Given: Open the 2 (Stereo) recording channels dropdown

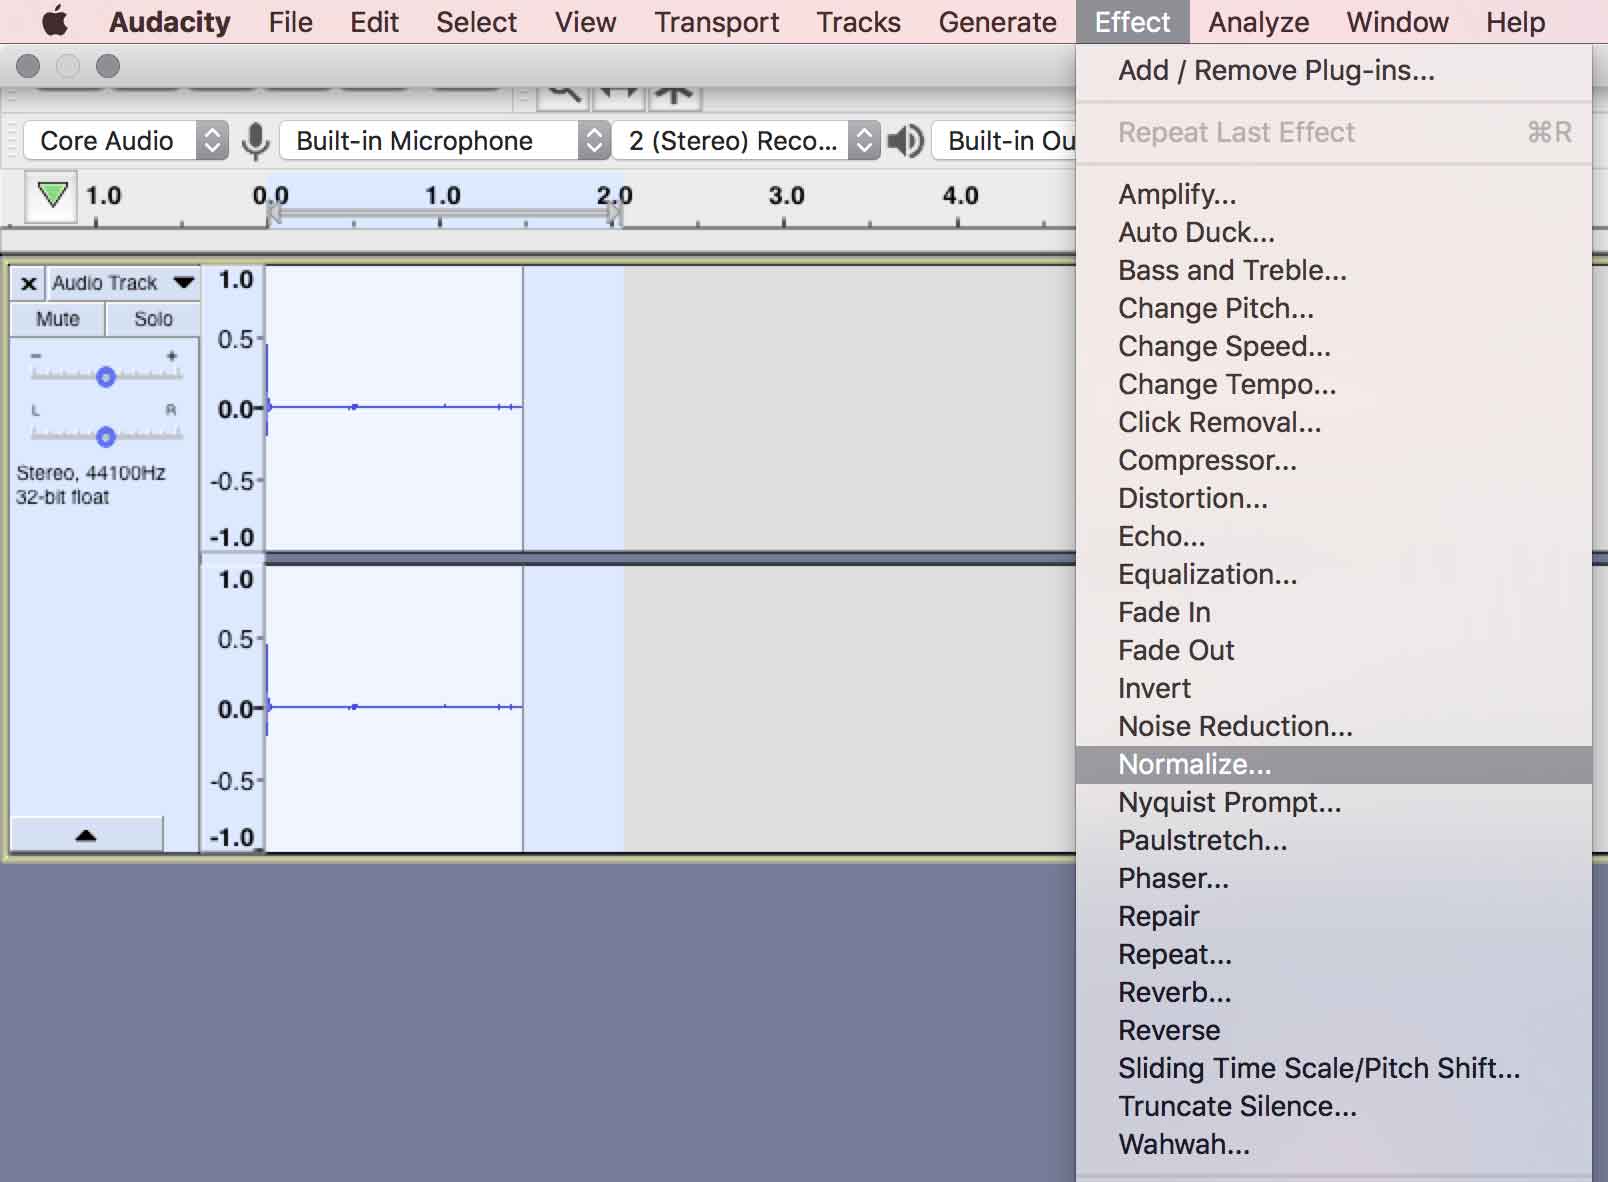Looking at the screenshot, I should tap(746, 141).
